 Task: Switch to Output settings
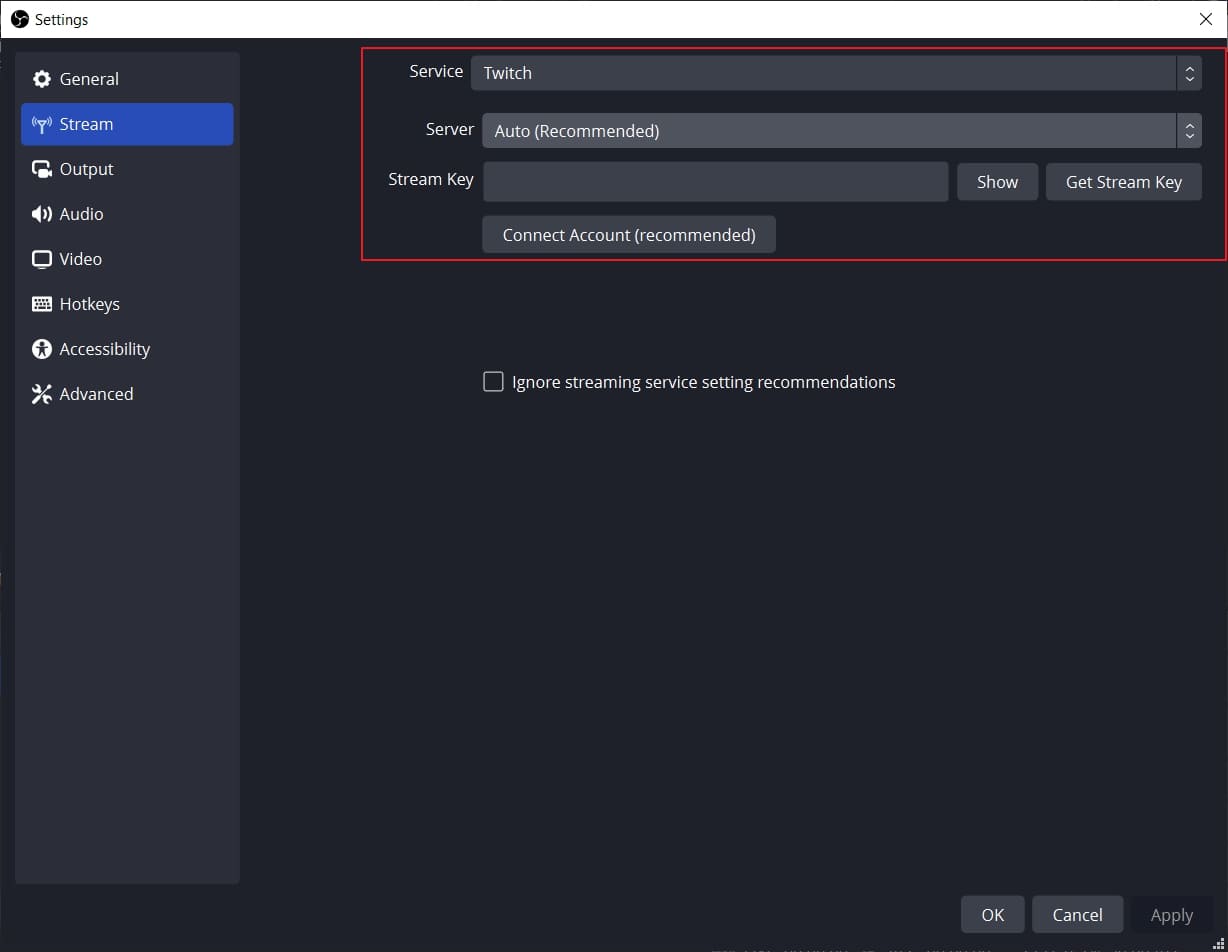point(127,169)
